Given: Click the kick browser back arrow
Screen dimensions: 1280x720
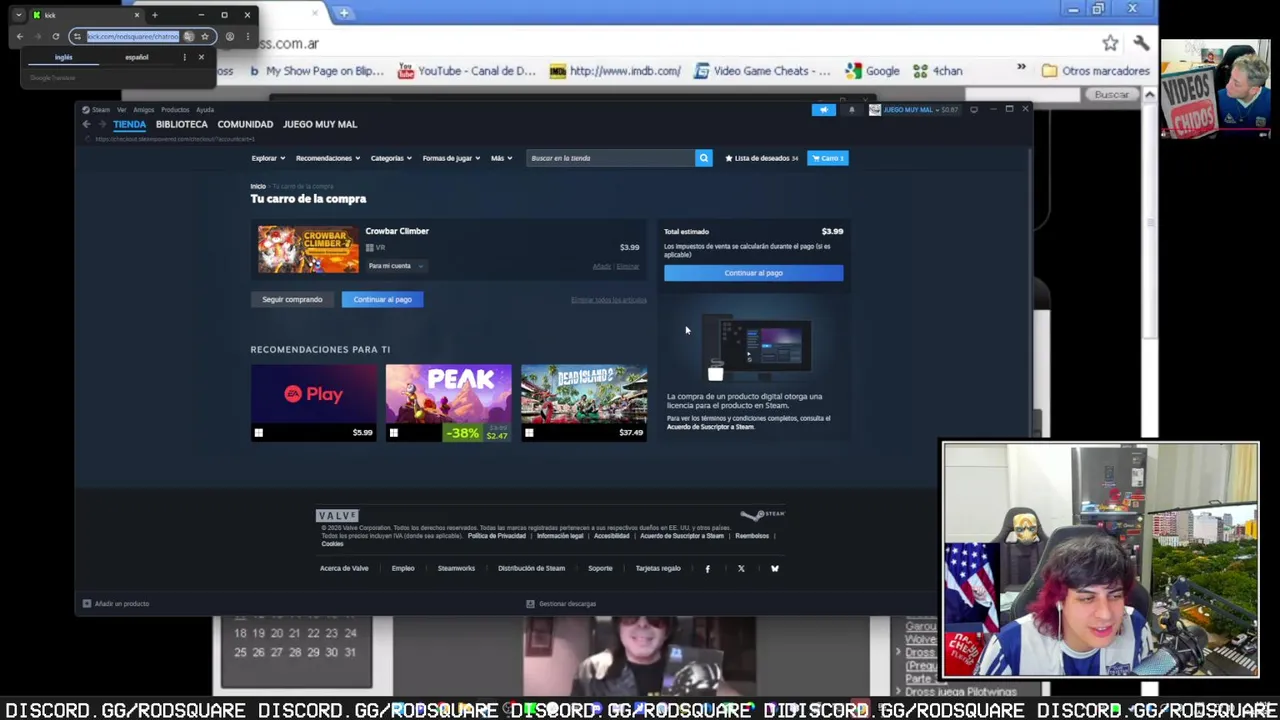Looking at the screenshot, I should point(20,36).
